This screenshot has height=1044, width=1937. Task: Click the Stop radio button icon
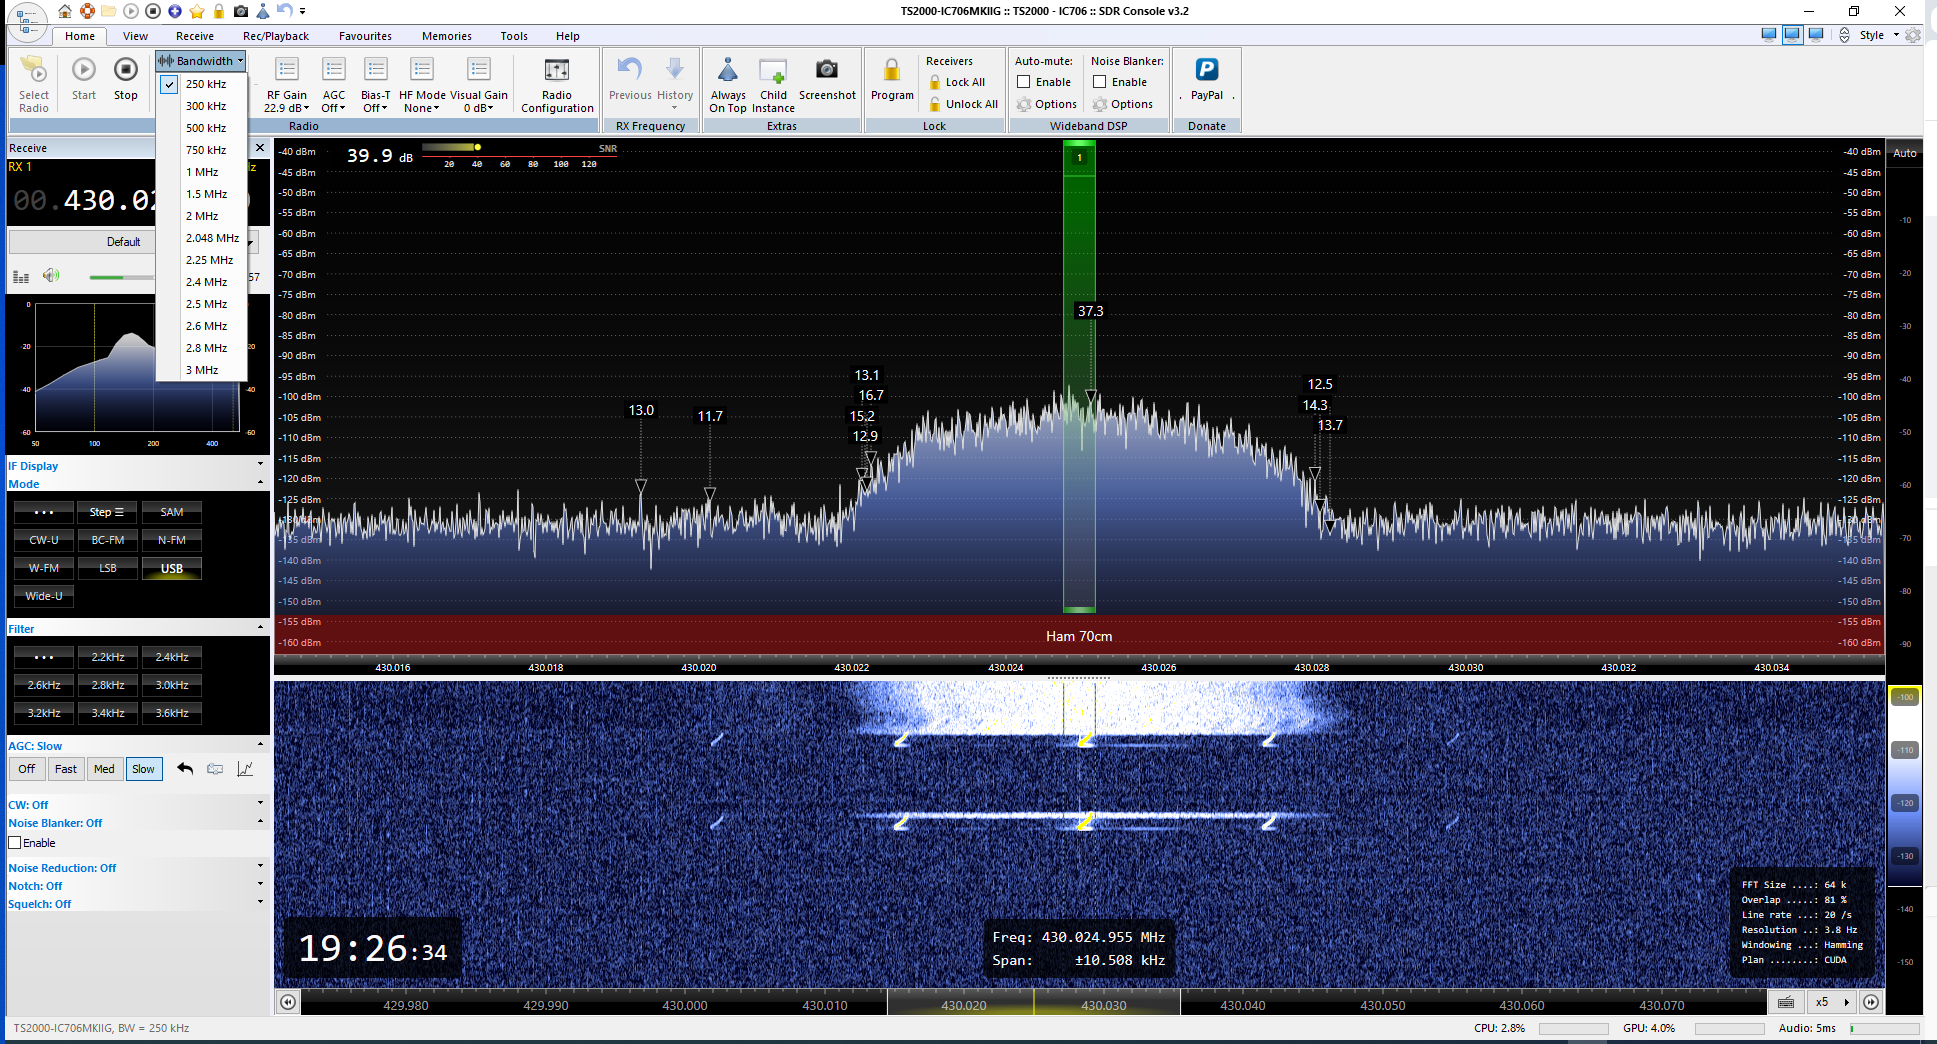coord(125,70)
